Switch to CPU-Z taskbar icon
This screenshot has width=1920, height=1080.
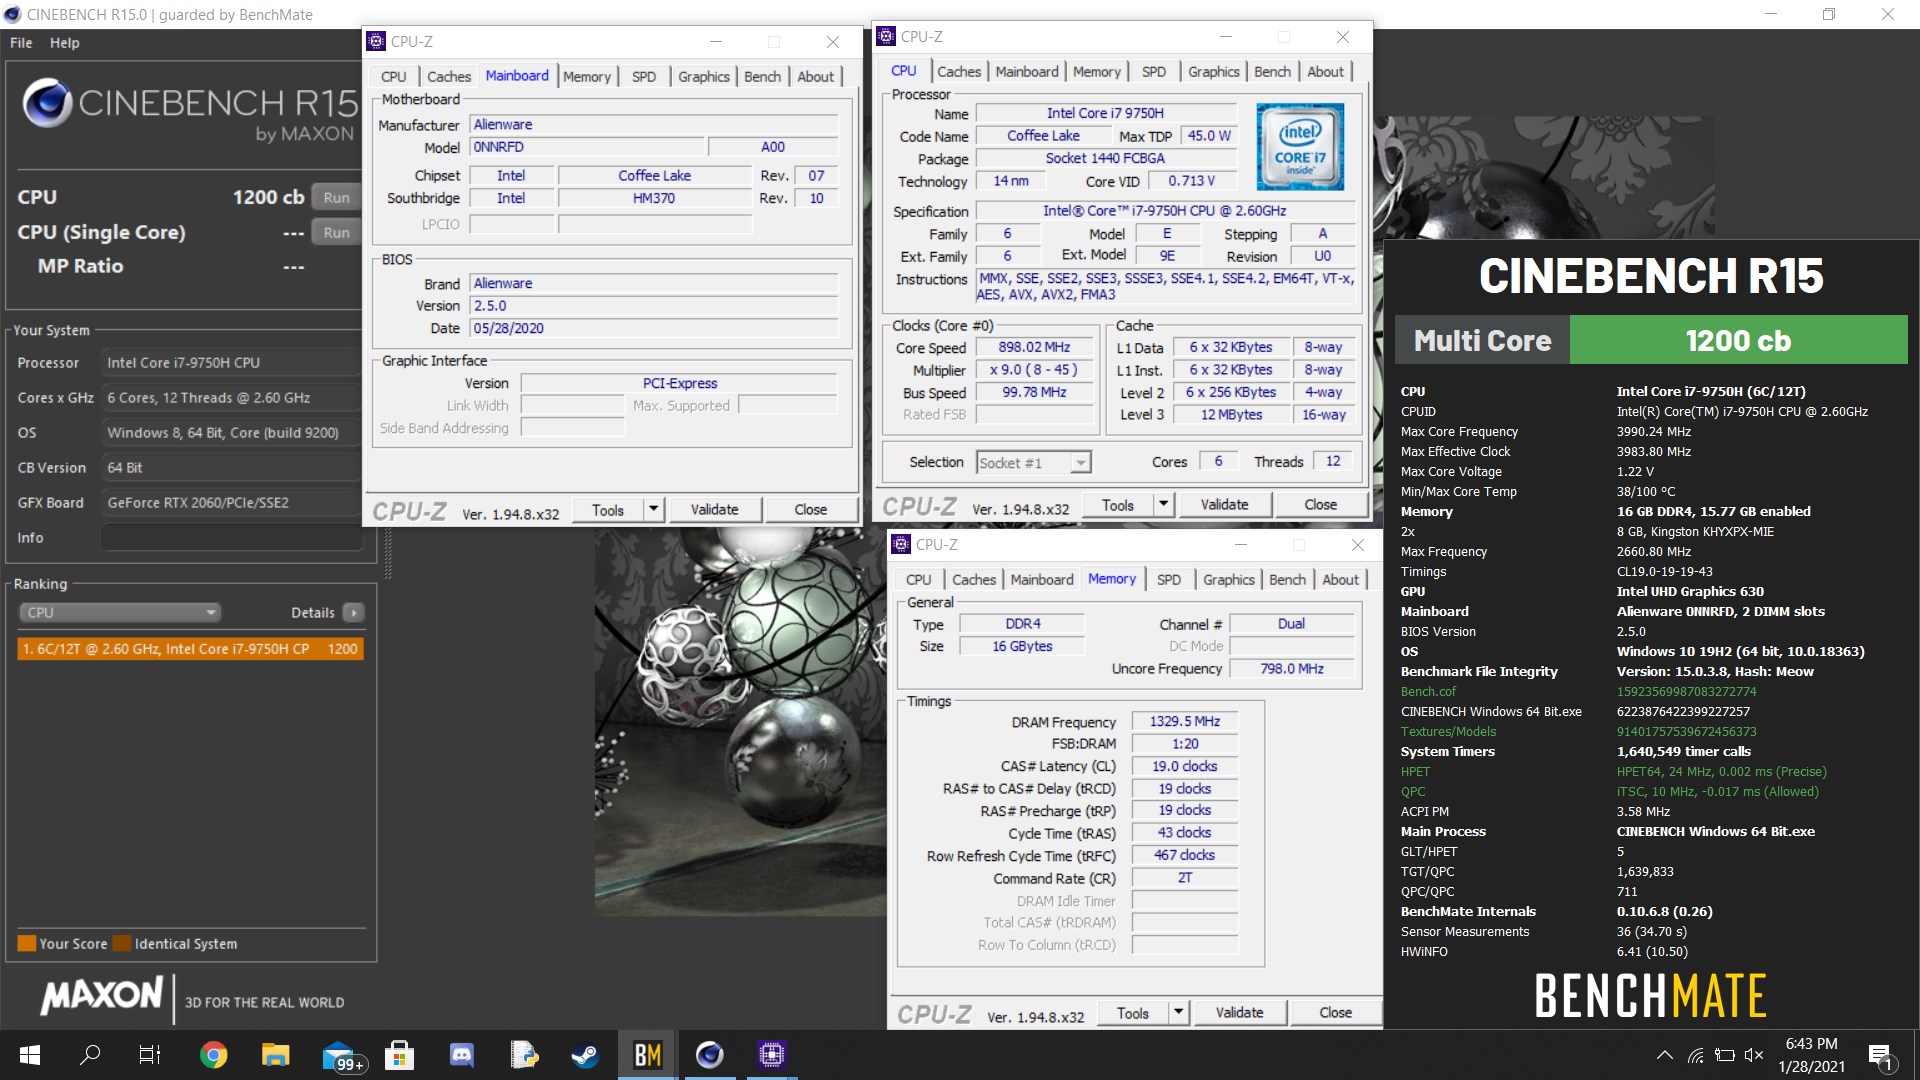771,1055
